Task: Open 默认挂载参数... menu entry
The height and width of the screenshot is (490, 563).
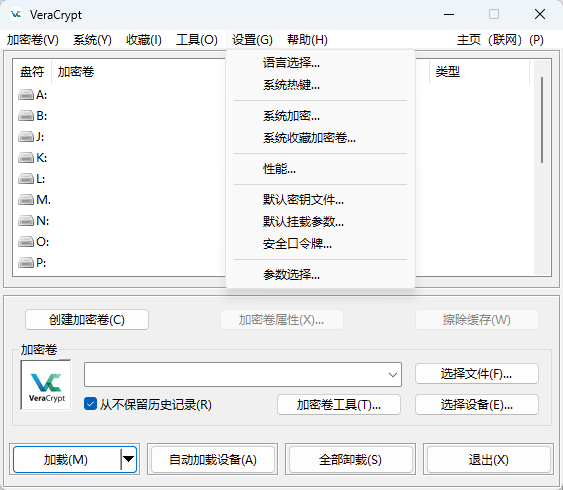Action: tap(320, 222)
